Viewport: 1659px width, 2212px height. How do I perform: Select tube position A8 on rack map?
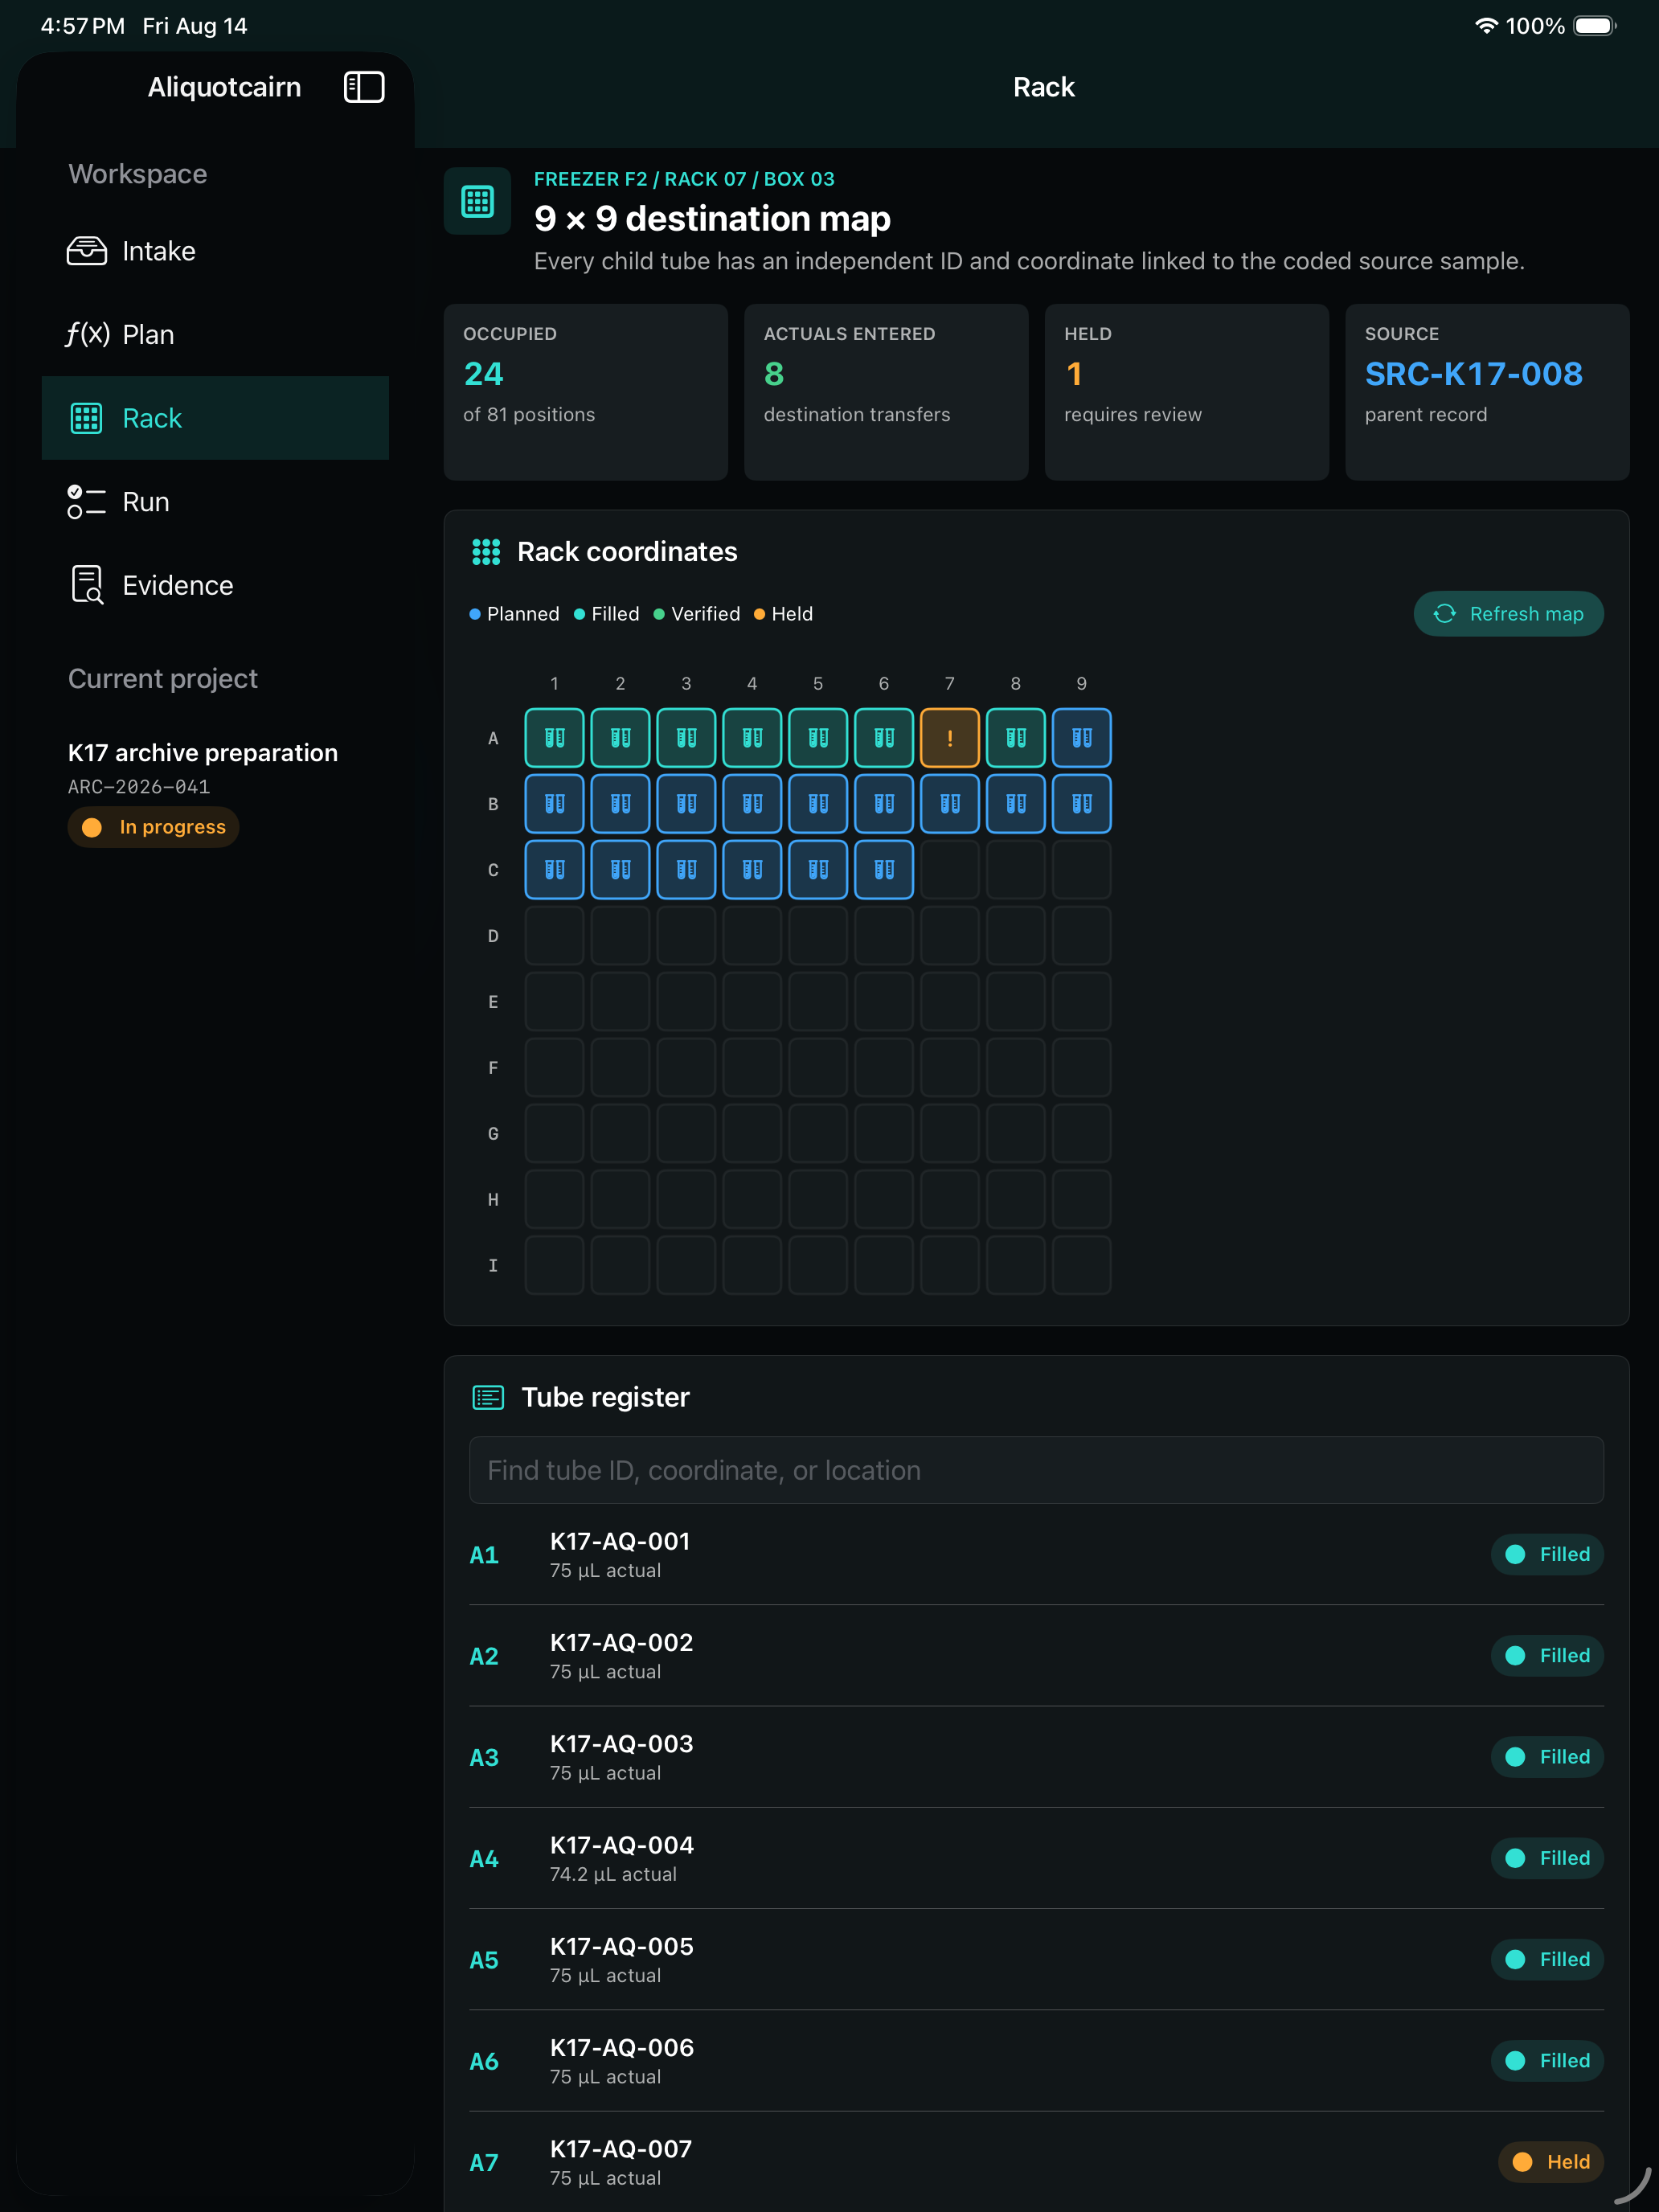tap(1016, 738)
